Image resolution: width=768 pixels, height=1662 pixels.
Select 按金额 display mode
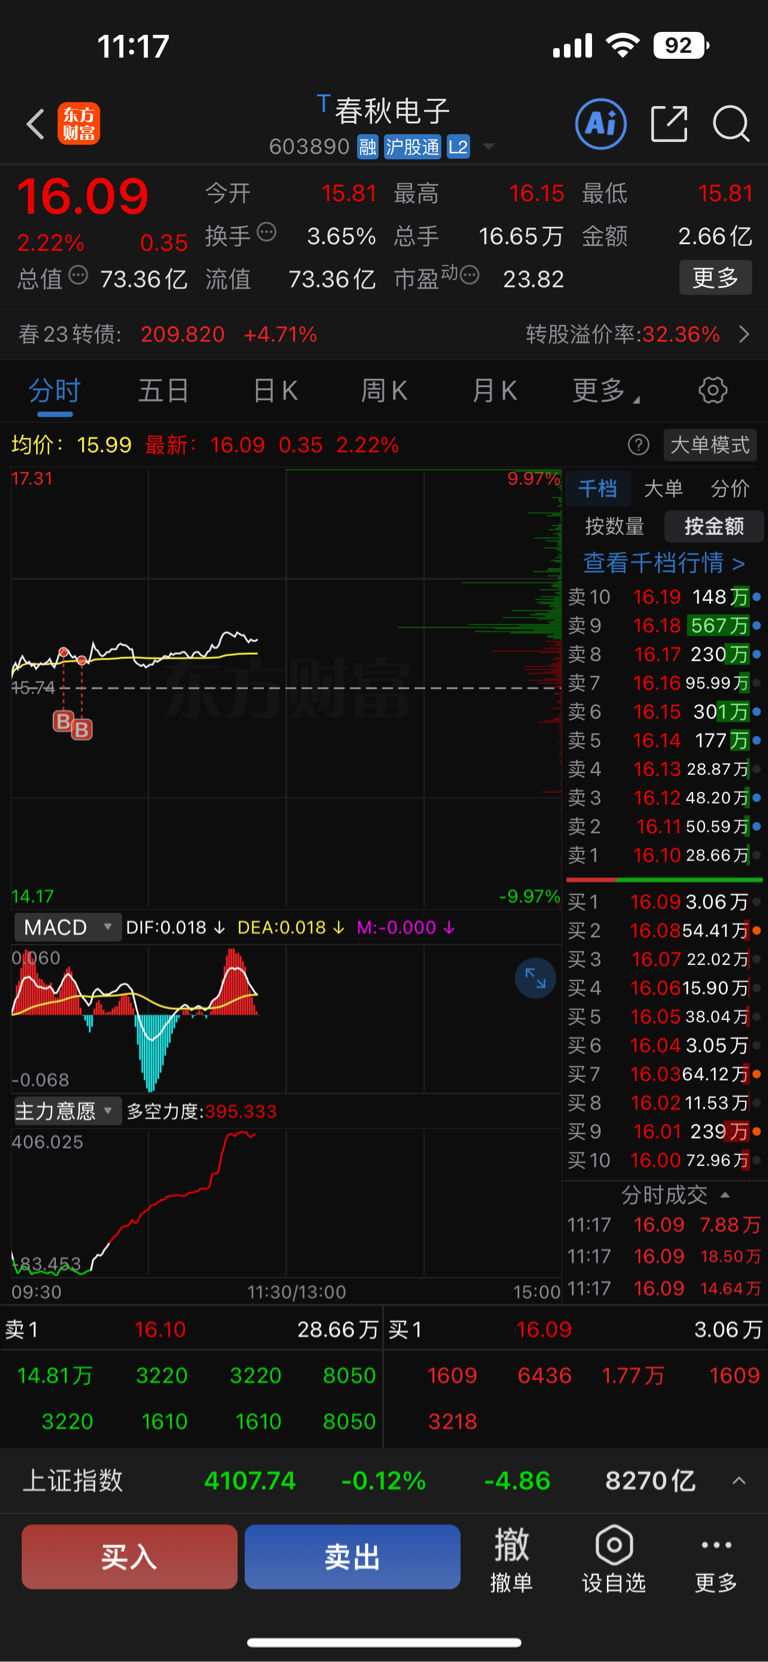(714, 526)
